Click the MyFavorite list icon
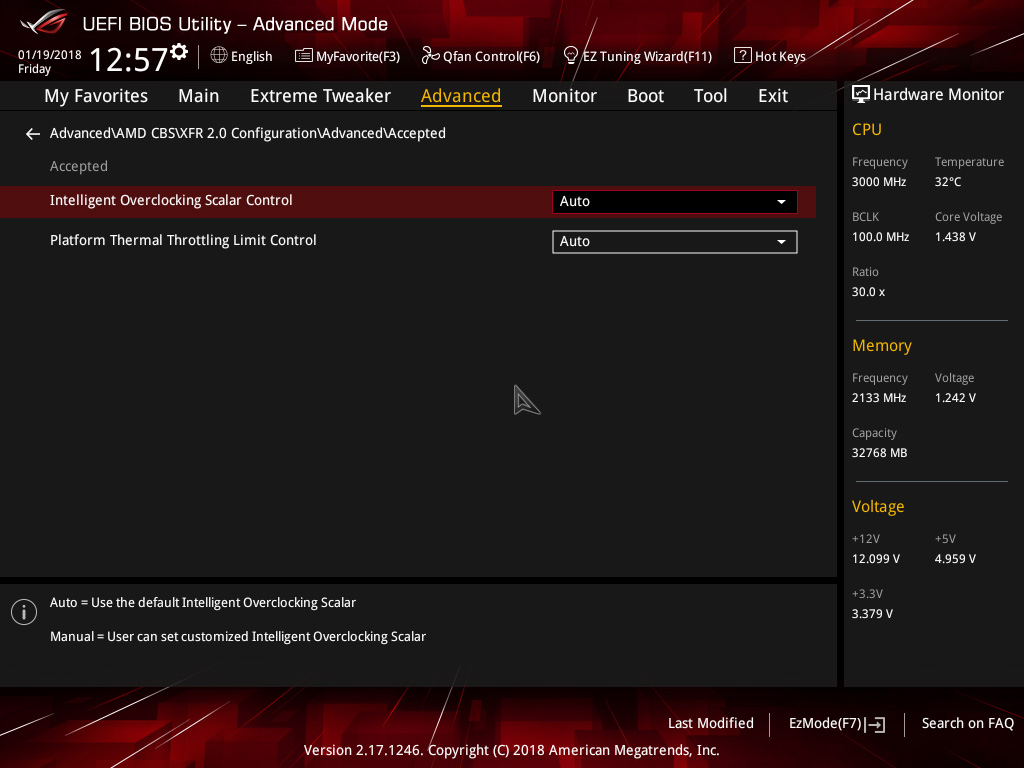 304,56
